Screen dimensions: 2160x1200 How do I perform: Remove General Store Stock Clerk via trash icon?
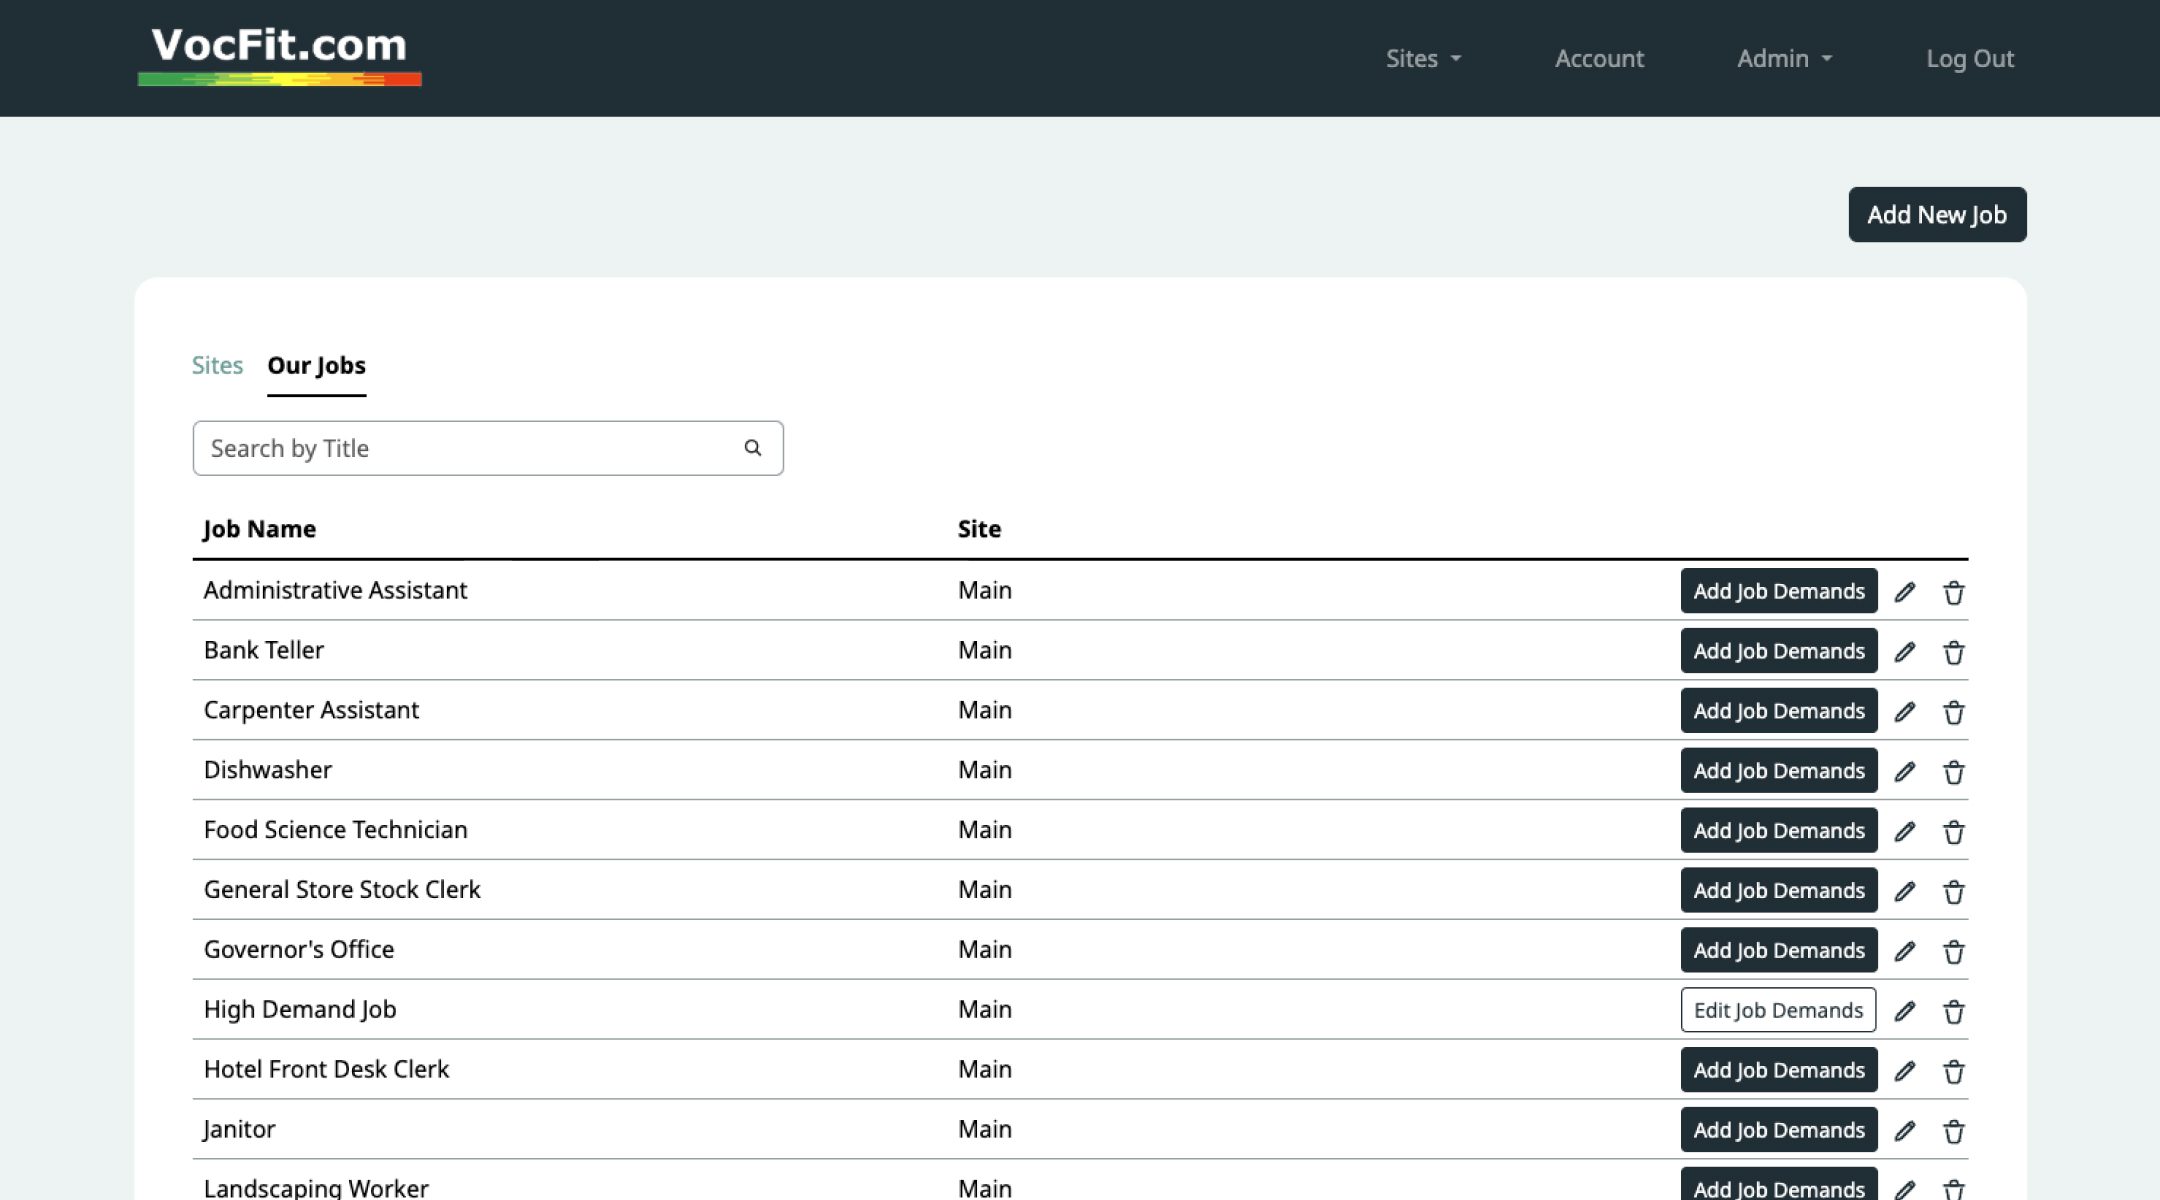[1953, 892]
